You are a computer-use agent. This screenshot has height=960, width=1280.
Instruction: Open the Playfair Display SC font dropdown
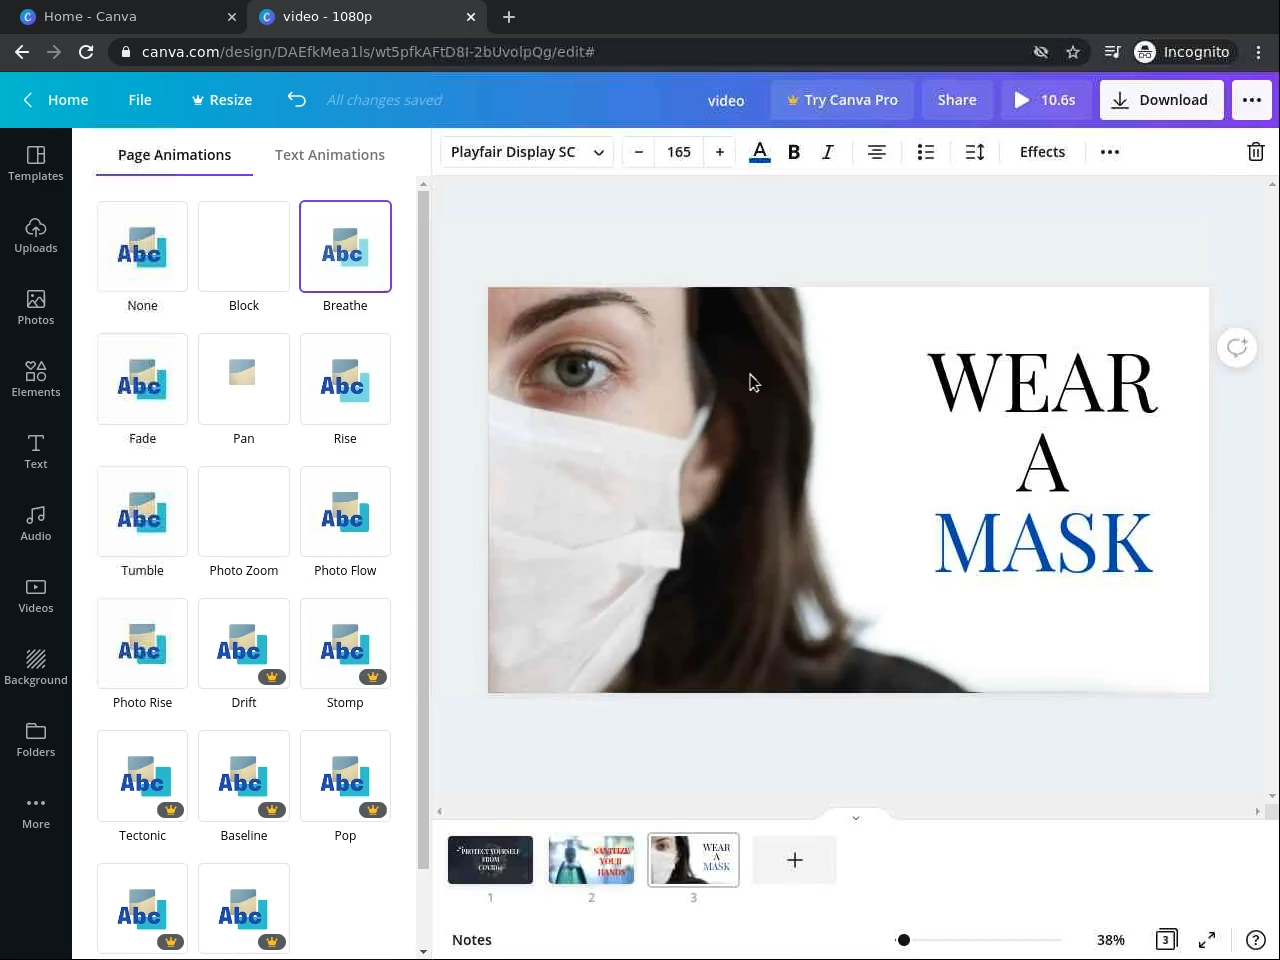coord(527,152)
